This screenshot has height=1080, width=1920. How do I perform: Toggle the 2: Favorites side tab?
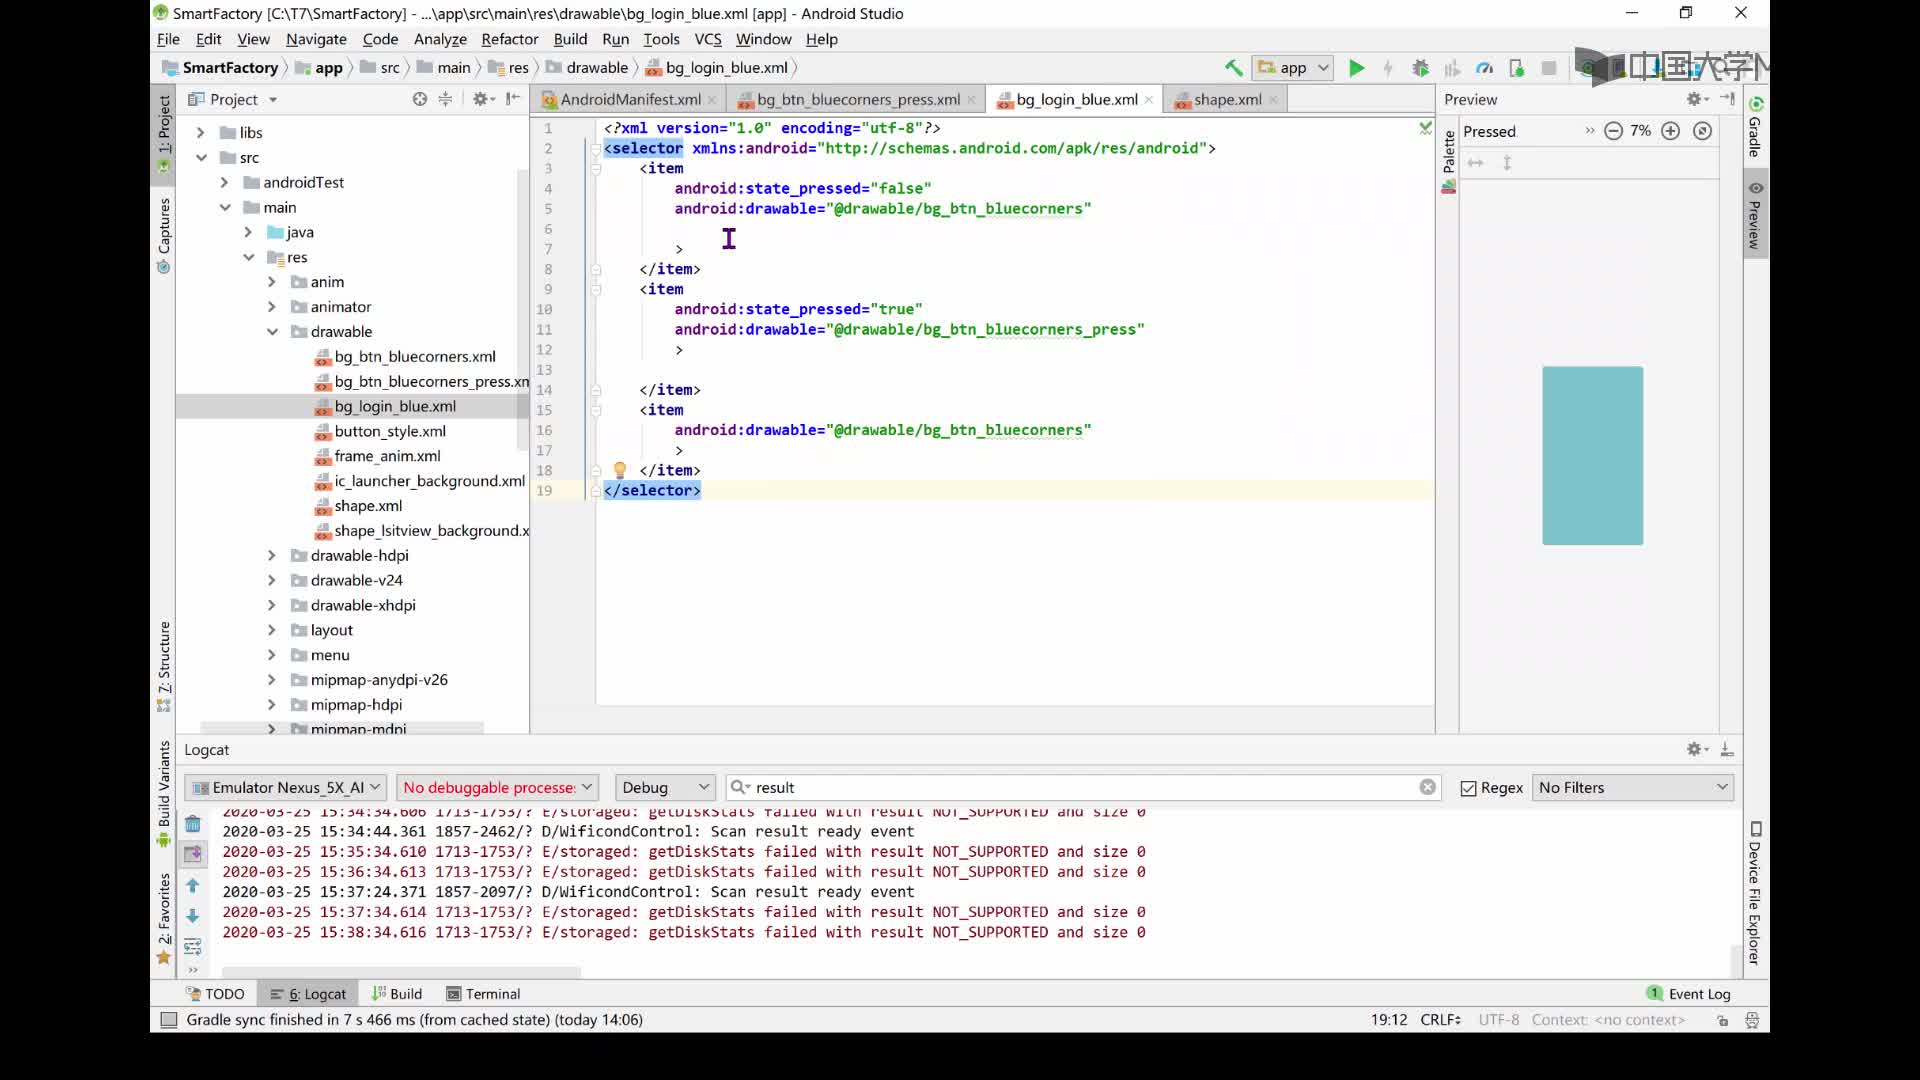tap(164, 918)
